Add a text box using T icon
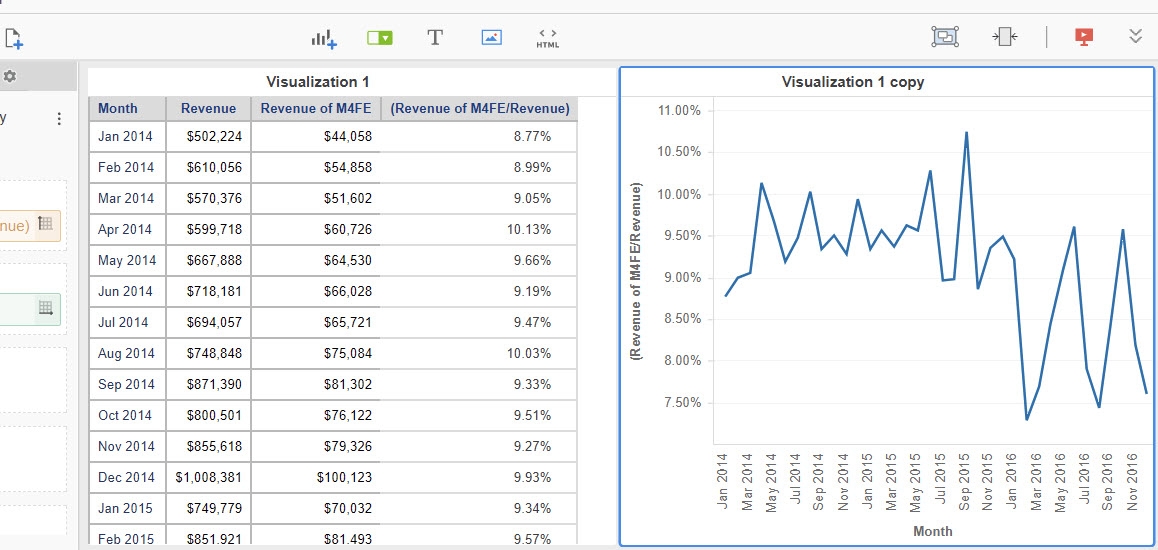This screenshot has height=550, width=1158. click(435, 38)
